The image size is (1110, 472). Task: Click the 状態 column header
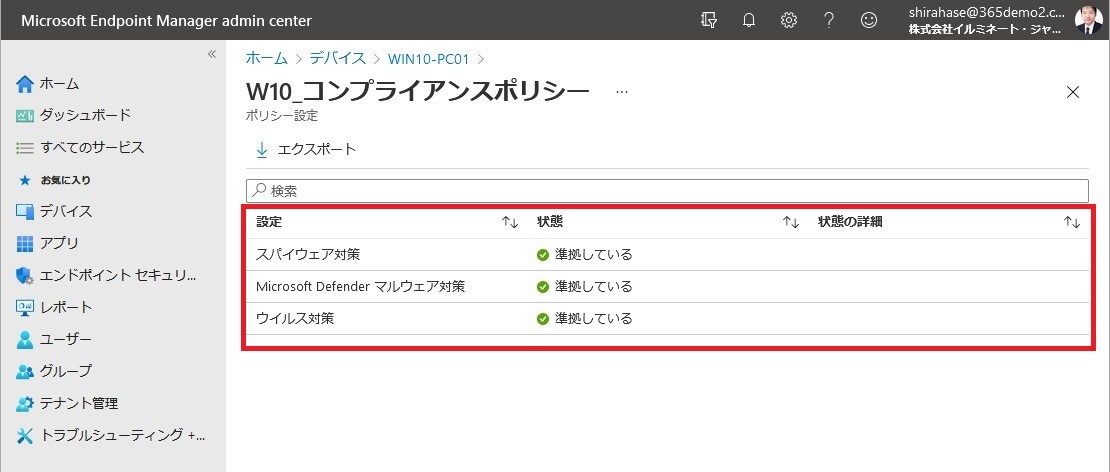click(550, 221)
